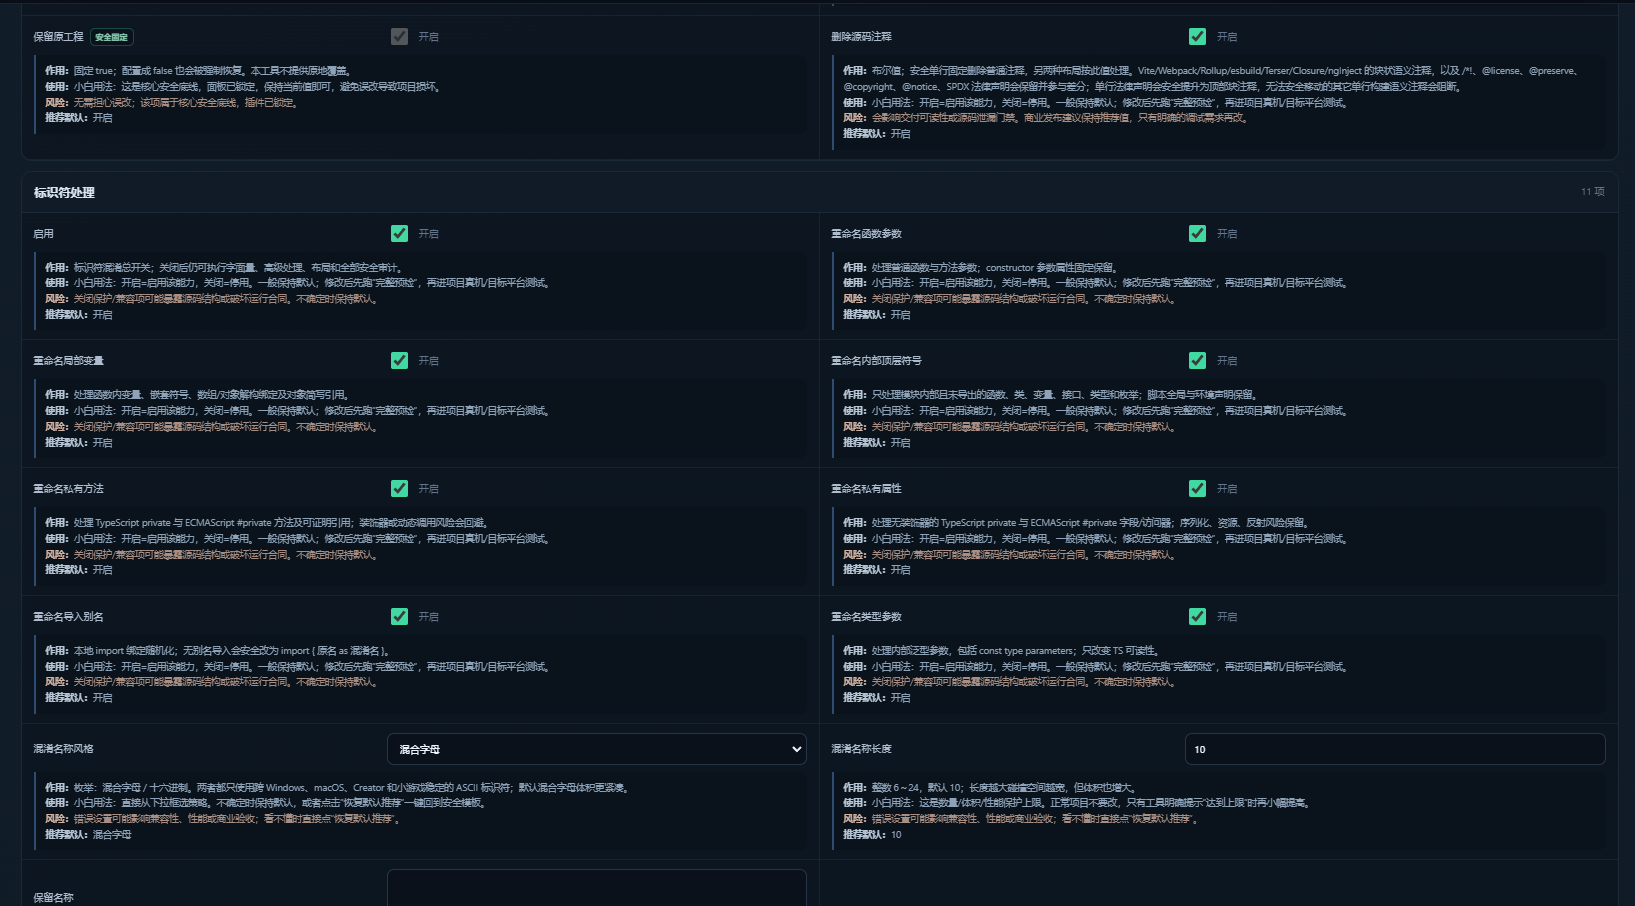Click the 重命名私有属性 label

tap(866, 489)
